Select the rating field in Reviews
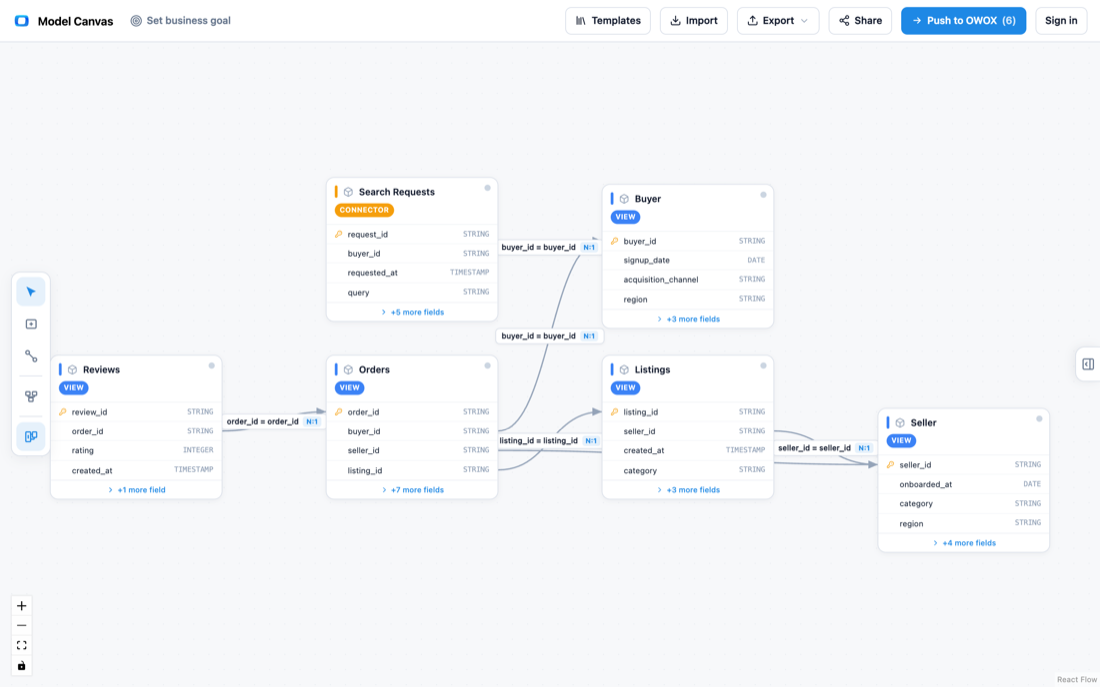The height and width of the screenshot is (687, 1100). 137,451
